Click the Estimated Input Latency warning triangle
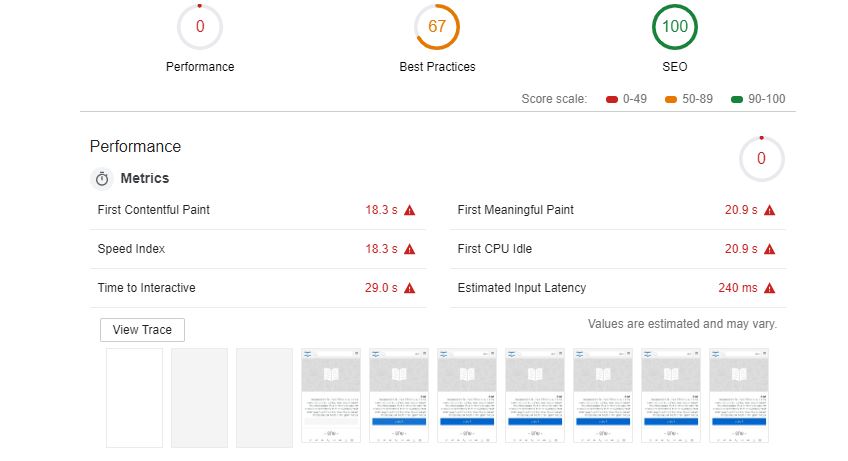This screenshot has width=848, height=461. point(770,288)
